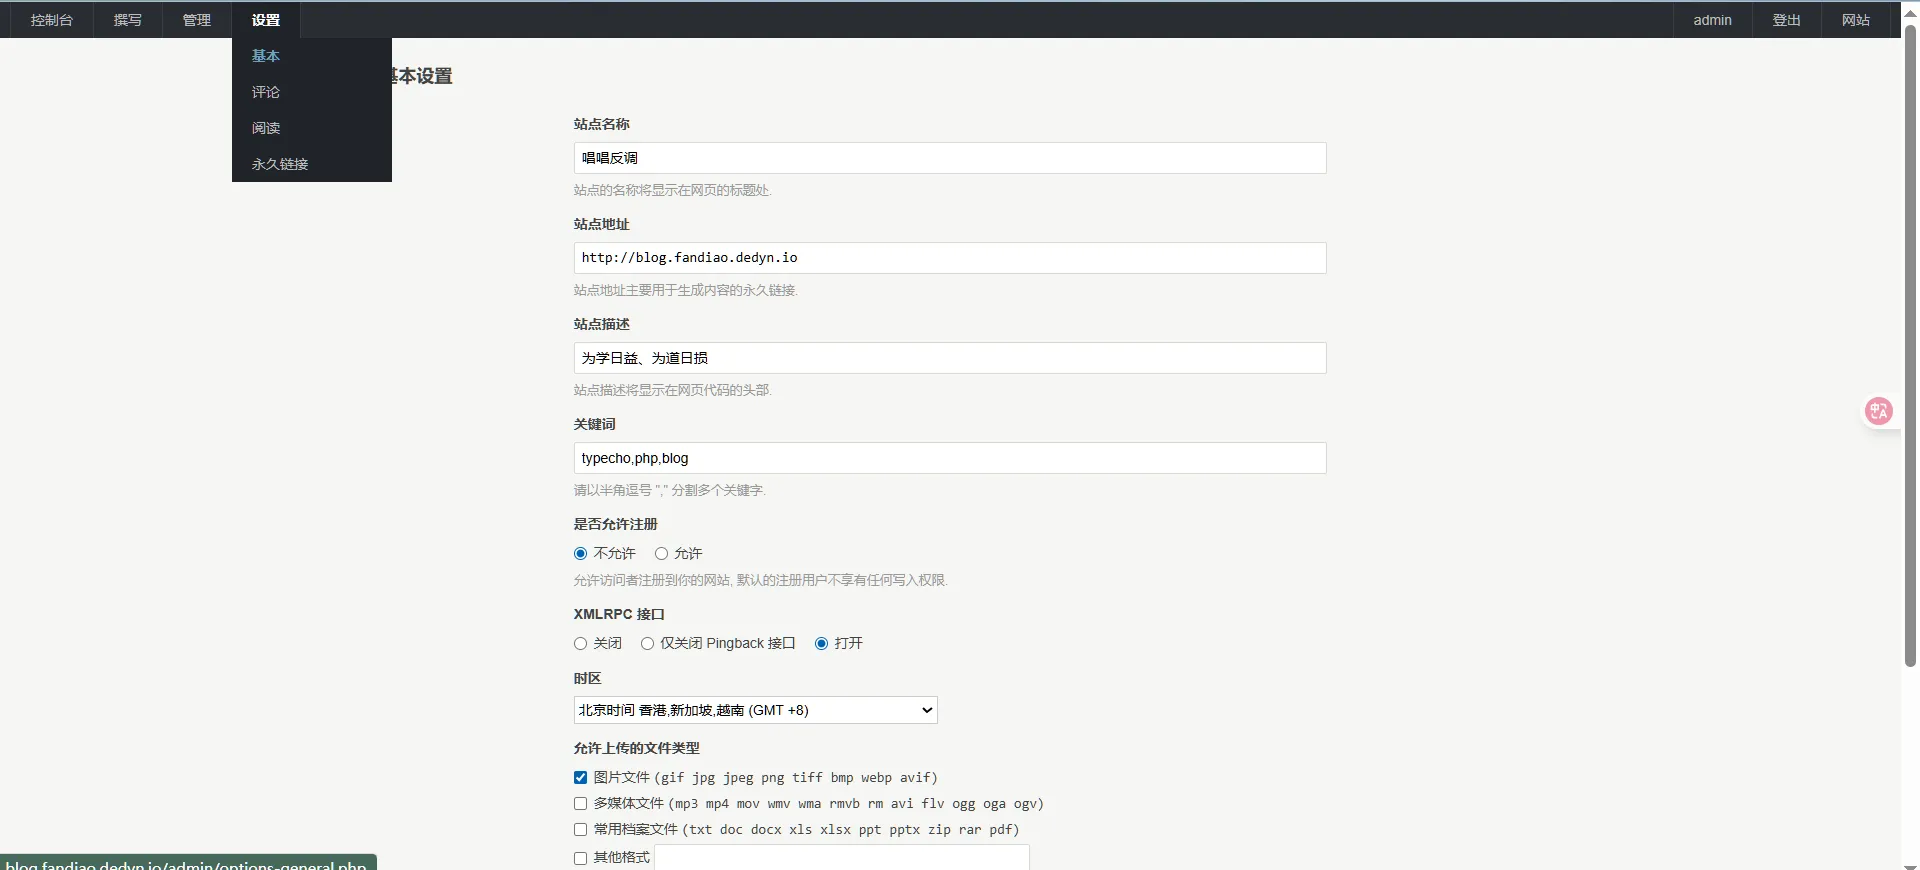Click the scrollbar up arrow
Image resolution: width=1920 pixels, height=870 pixels.
click(x=1910, y=12)
